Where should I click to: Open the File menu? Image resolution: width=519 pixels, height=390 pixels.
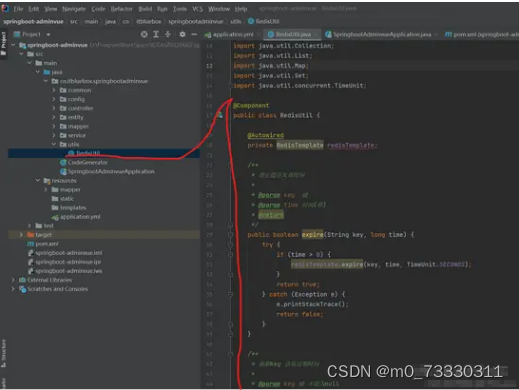pos(18,9)
